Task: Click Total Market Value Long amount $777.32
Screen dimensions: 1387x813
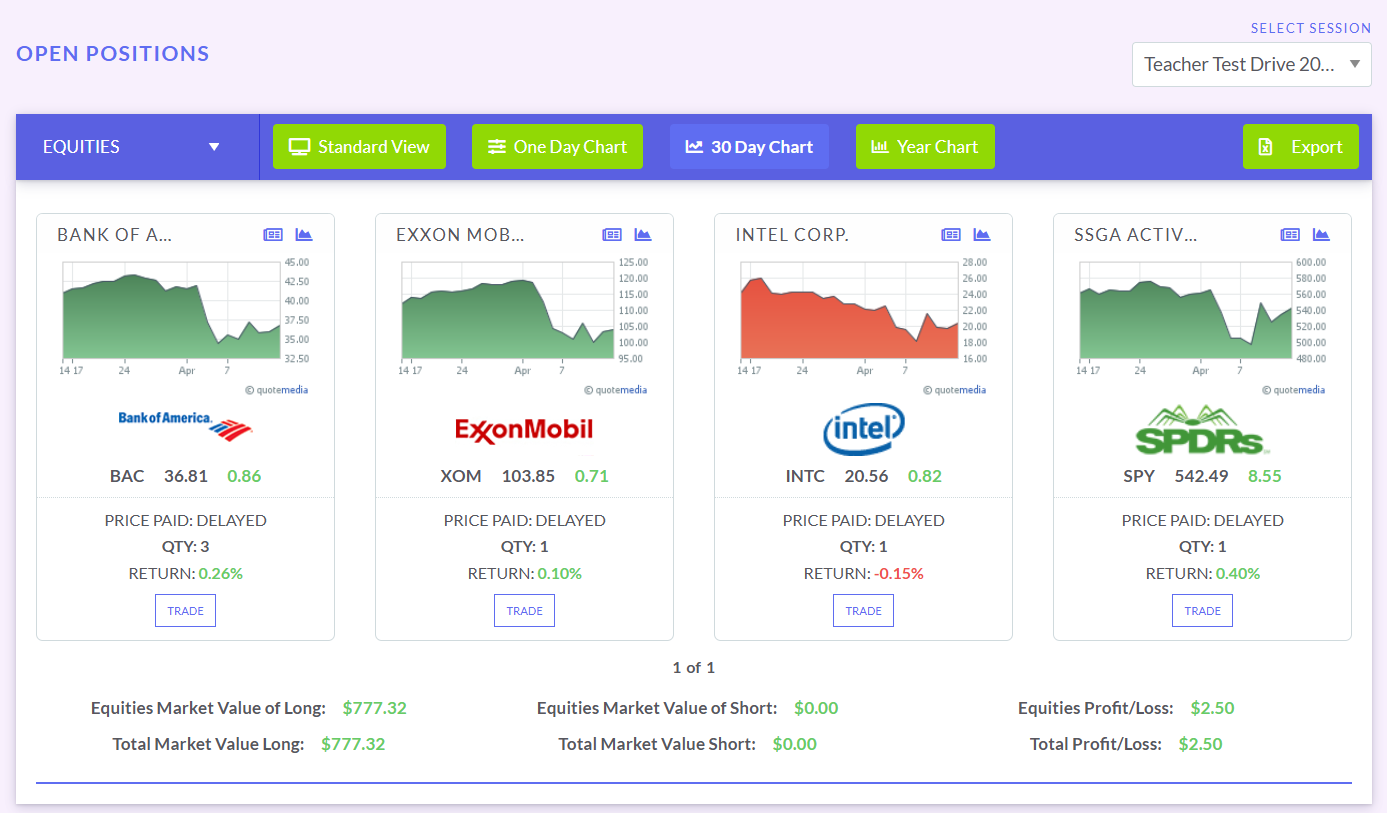Action: pyautogui.click(x=353, y=744)
